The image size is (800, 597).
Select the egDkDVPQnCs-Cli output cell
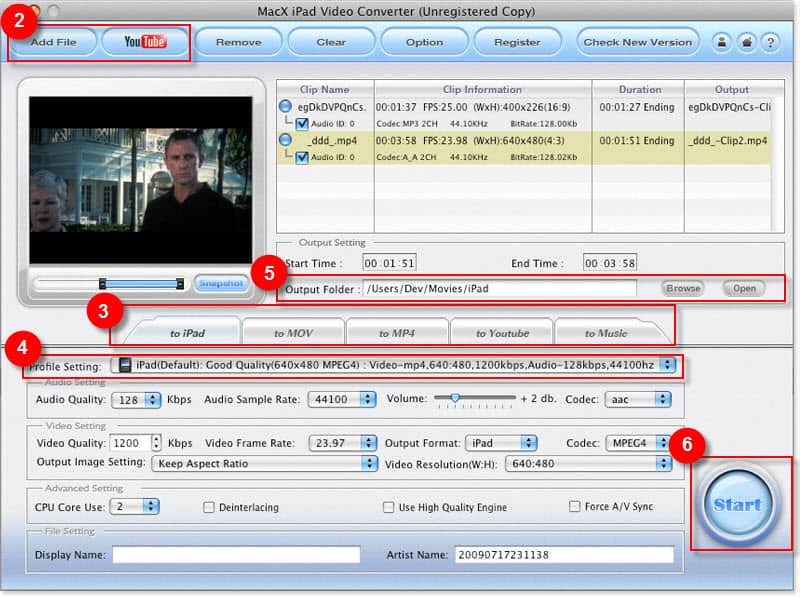click(x=729, y=107)
